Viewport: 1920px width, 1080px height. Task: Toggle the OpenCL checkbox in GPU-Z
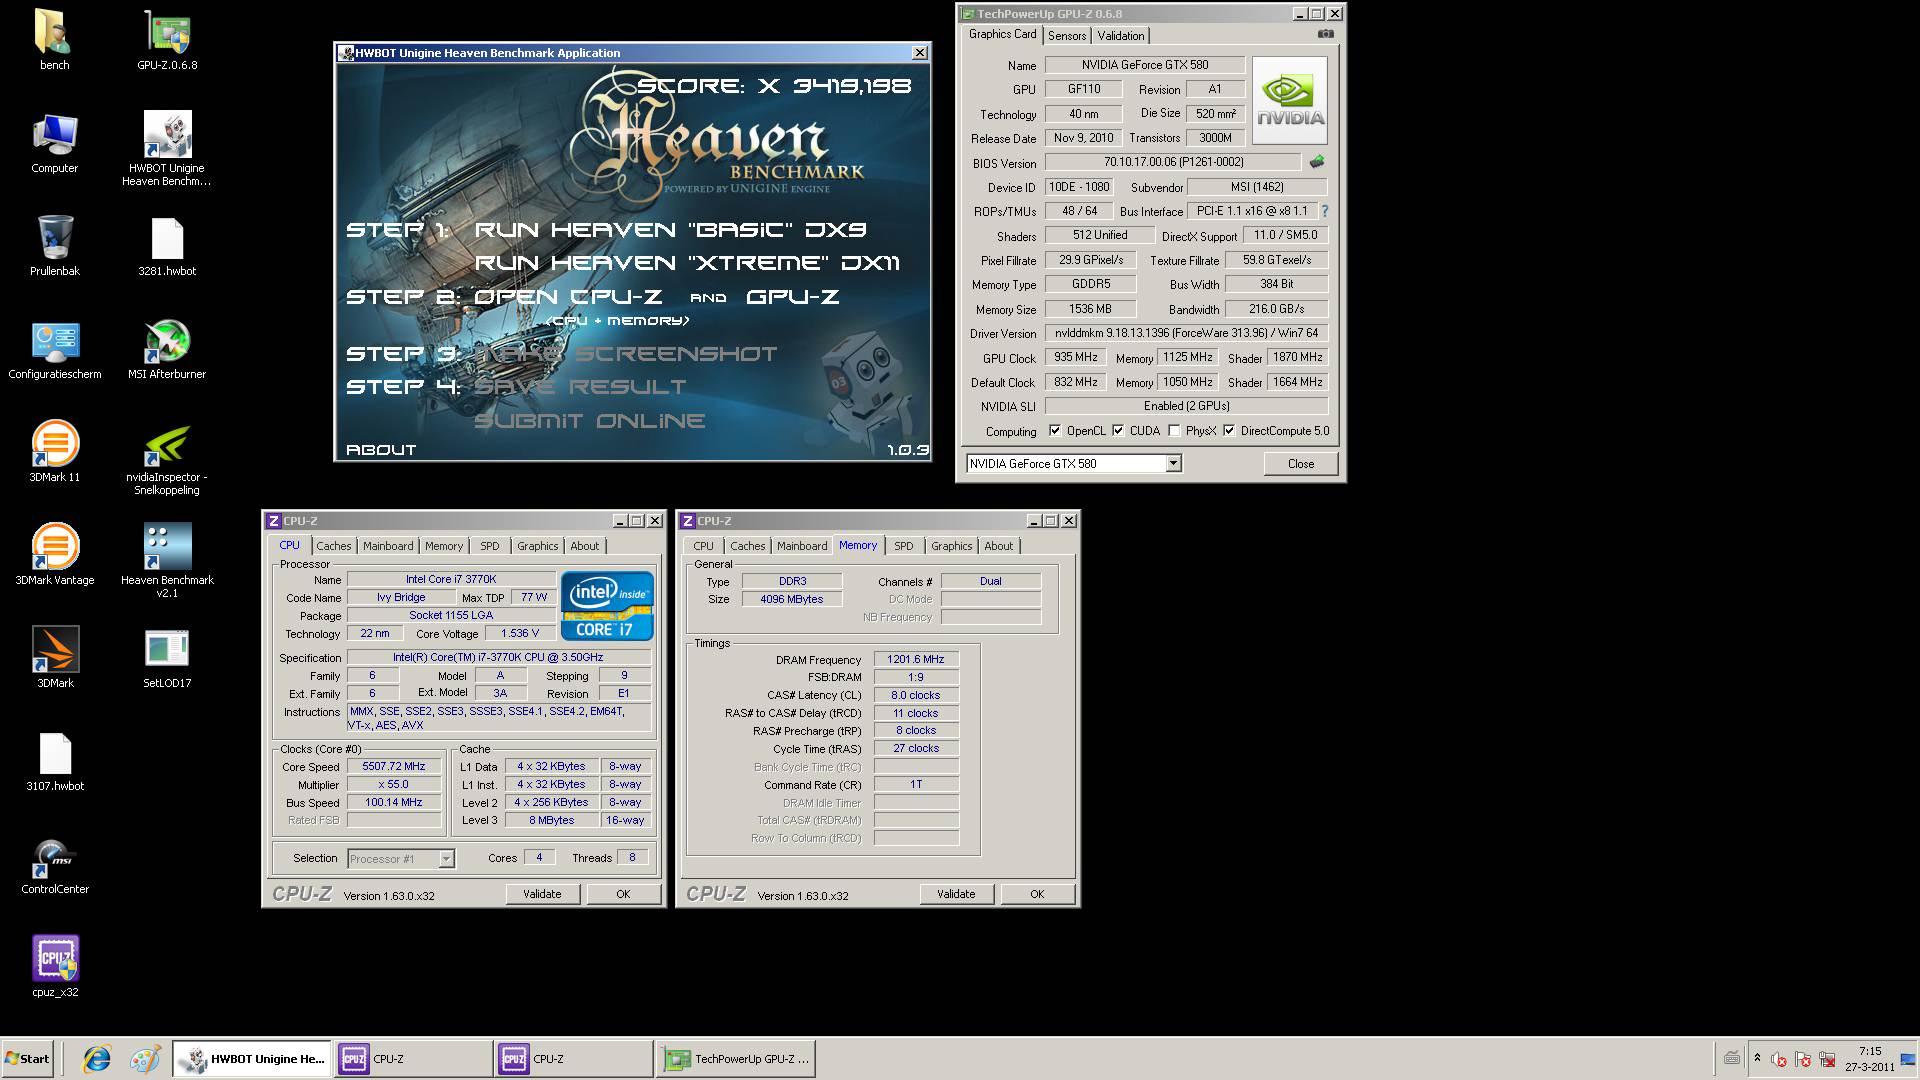click(1055, 431)
